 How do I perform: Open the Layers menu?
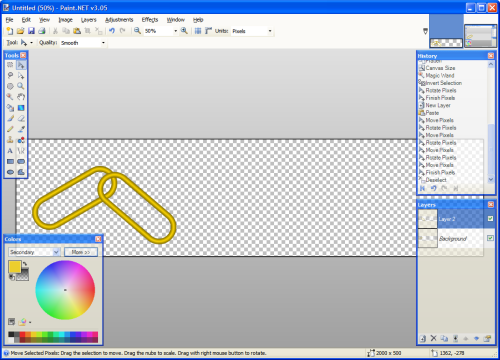pyautogui.click(x=88, y=20)
